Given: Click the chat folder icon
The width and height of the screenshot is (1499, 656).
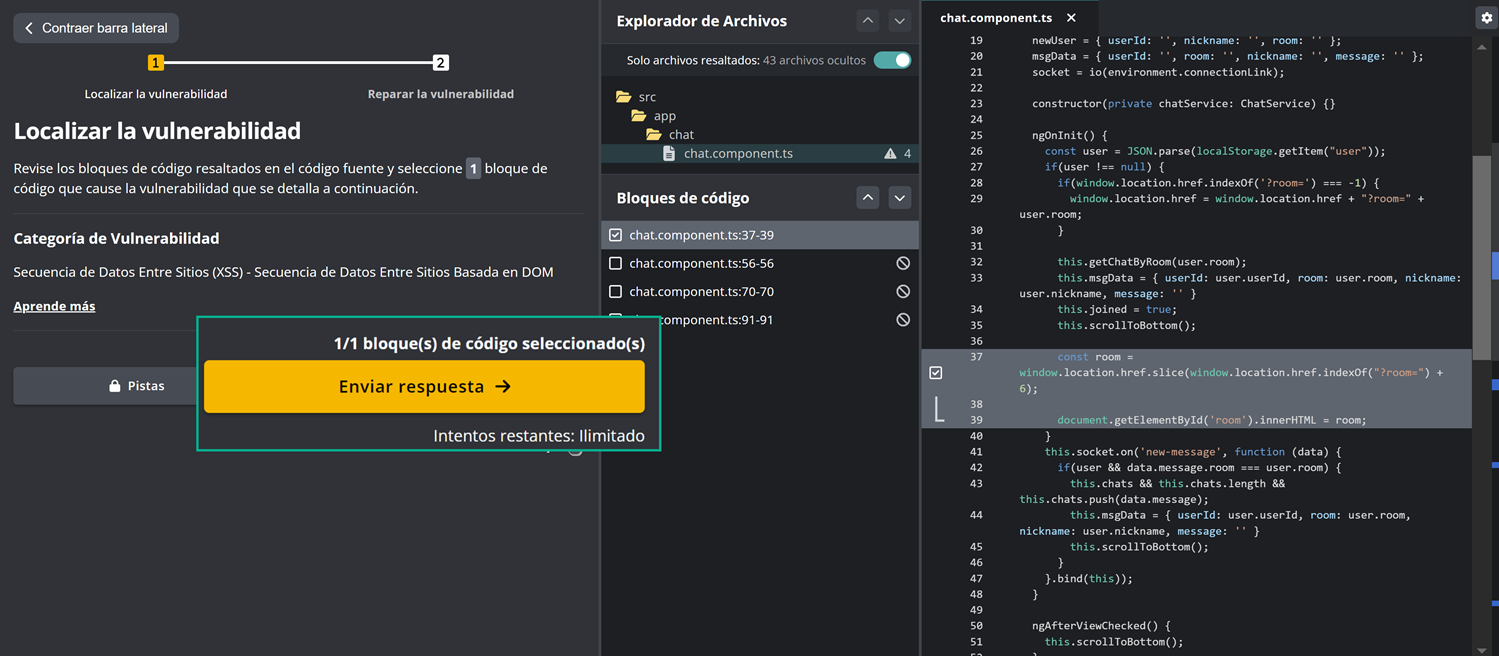Looking at the screenshot, I should pos(654,135).
